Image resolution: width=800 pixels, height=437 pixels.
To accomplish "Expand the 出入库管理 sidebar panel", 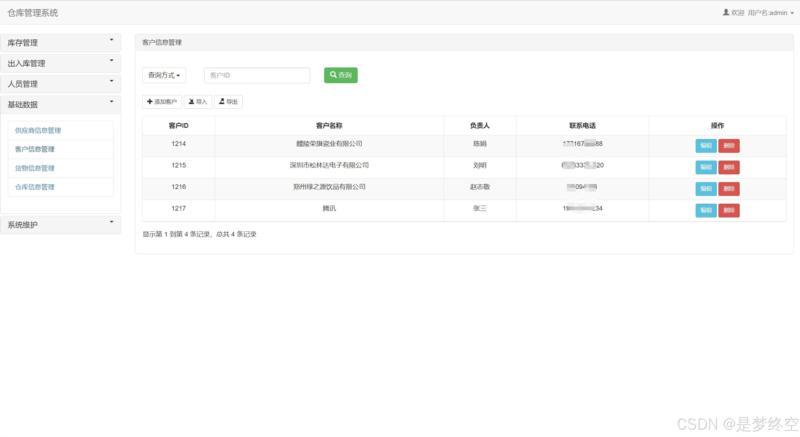I will click(x=61, y=63).
